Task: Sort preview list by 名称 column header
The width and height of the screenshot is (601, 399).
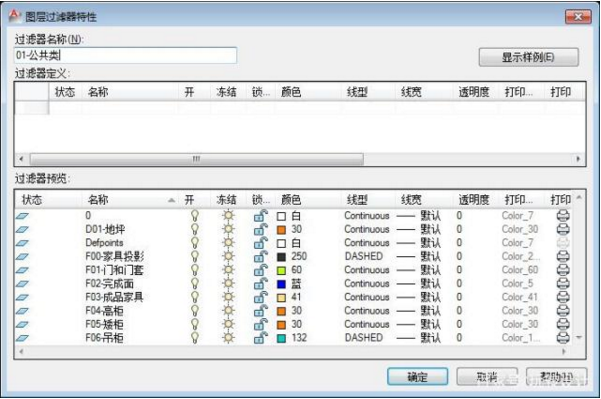Action: (x=130, y=200)
